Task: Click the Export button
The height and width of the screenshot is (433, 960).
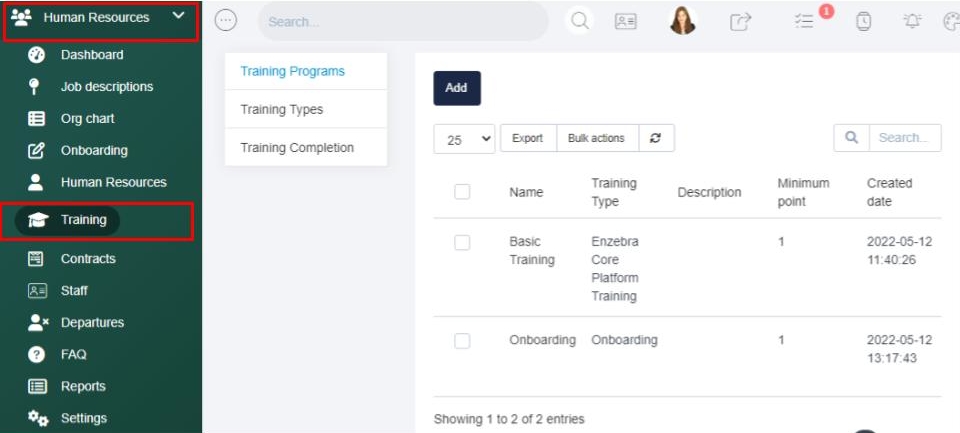Action: [x=527, y=138]
